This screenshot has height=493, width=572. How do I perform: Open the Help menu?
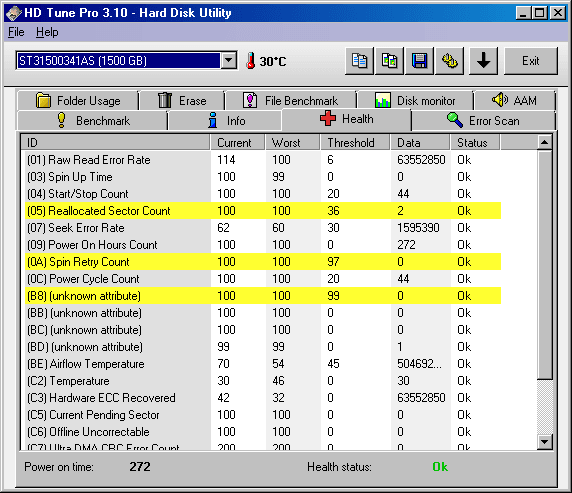pos(47,32)
